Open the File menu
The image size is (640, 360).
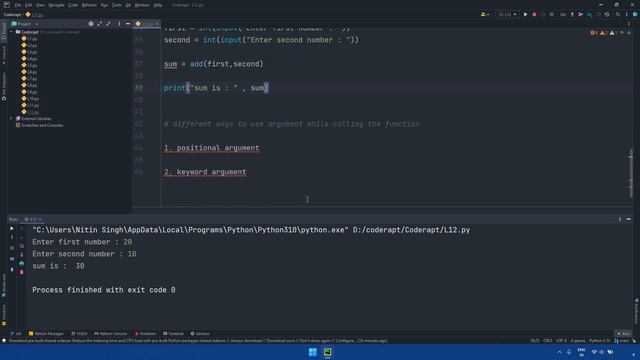(x=18, y=5)
